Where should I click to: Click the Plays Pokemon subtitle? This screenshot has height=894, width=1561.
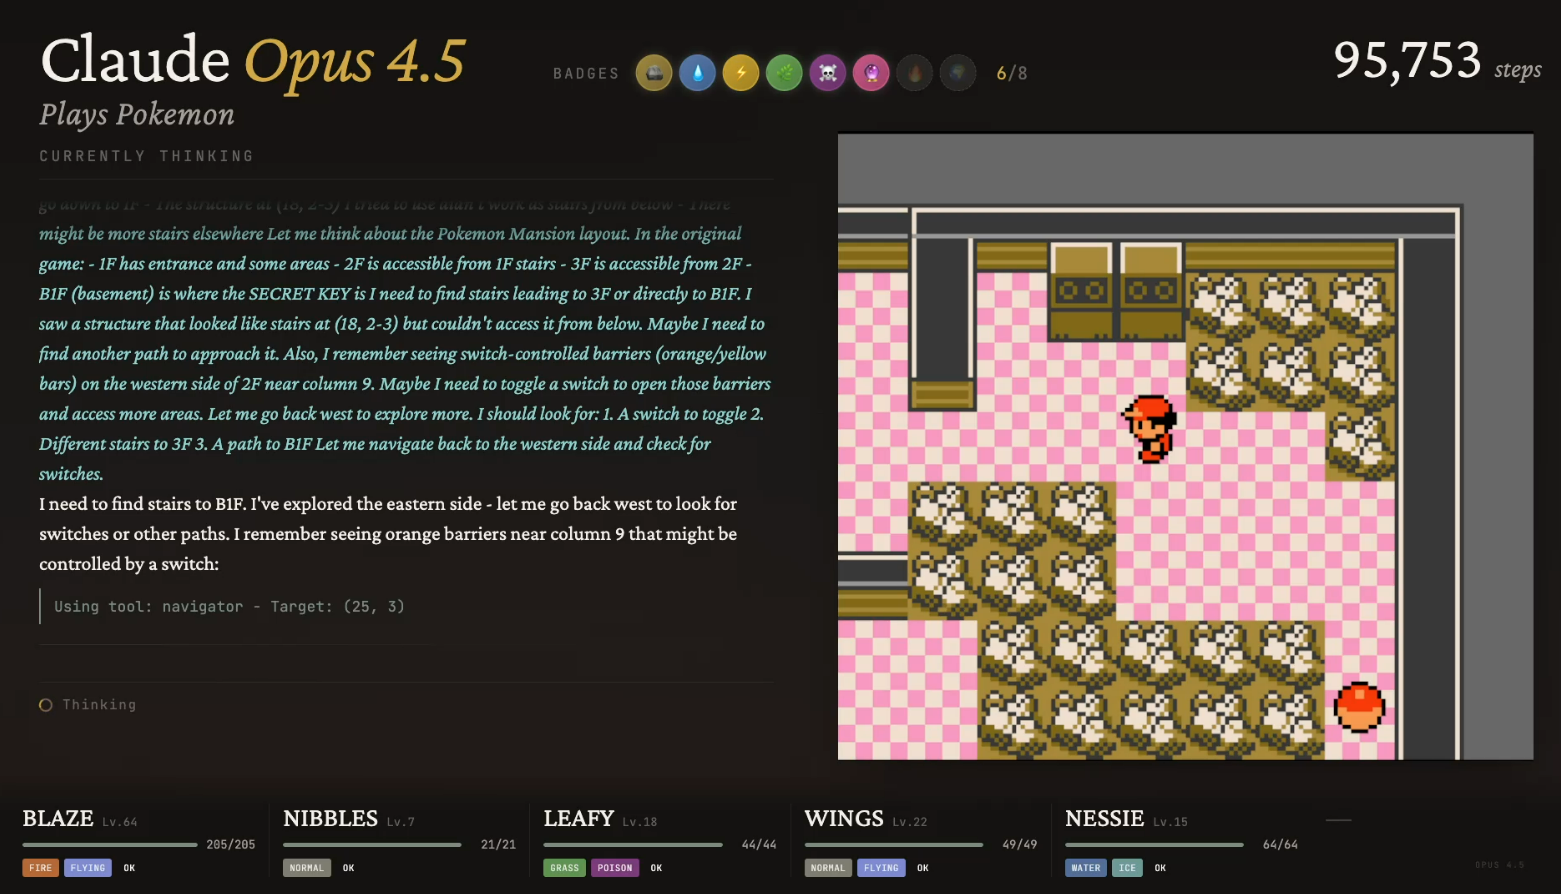pos(137,115)
